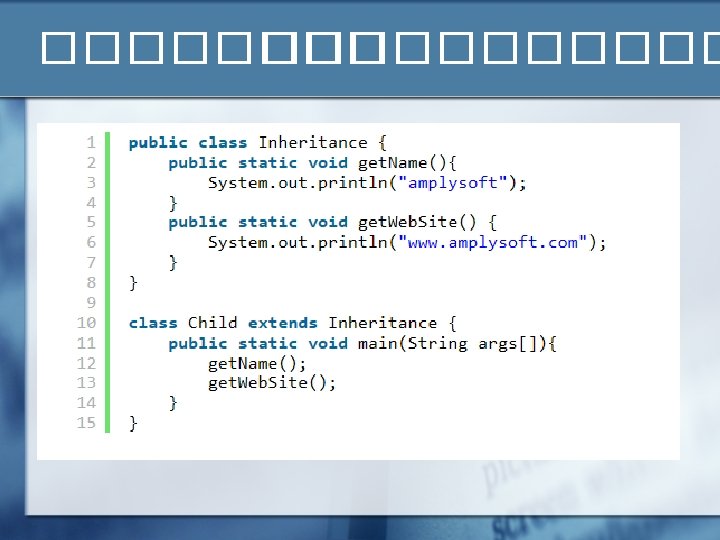Screen dimensions: 720x540
Task: Select the "Child" class name
Action: (213, 323)
